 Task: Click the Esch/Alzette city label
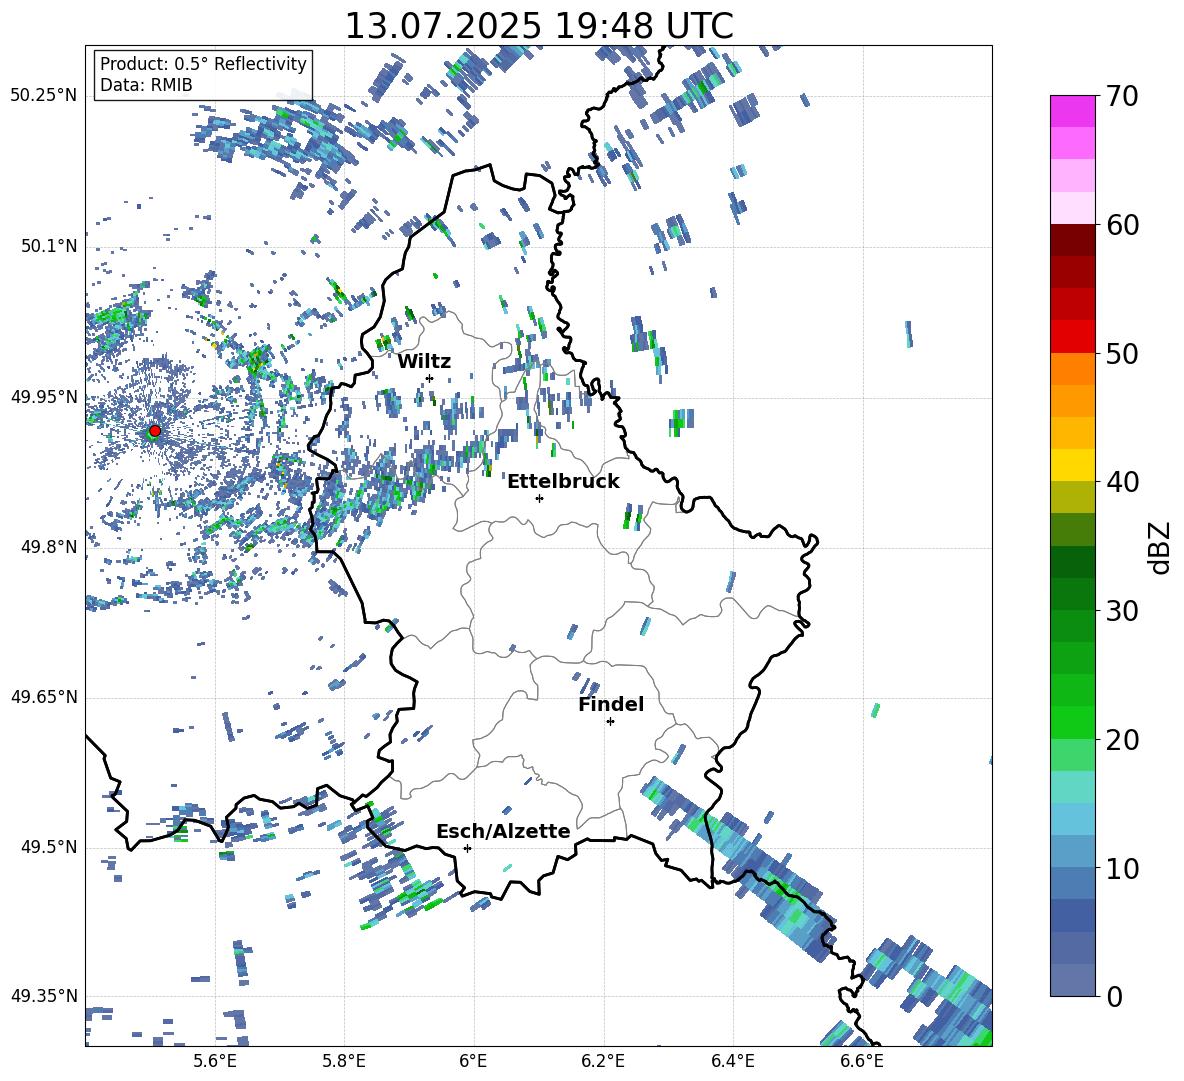(x=503, y=831)
